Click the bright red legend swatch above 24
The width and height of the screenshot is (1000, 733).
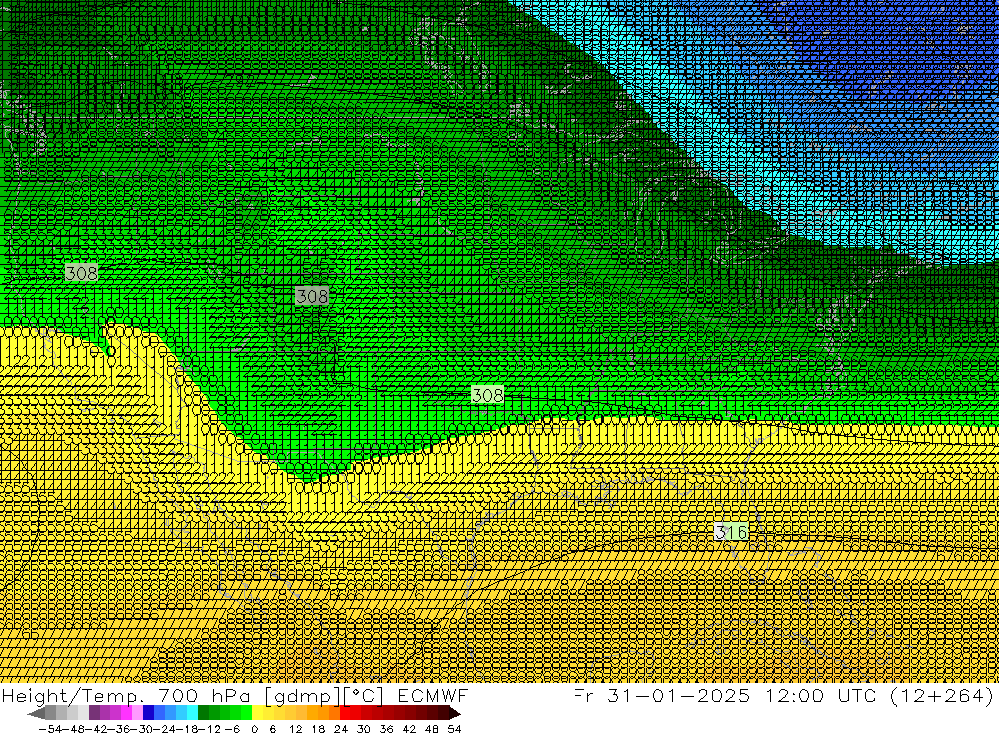click(x=346, y=713)
